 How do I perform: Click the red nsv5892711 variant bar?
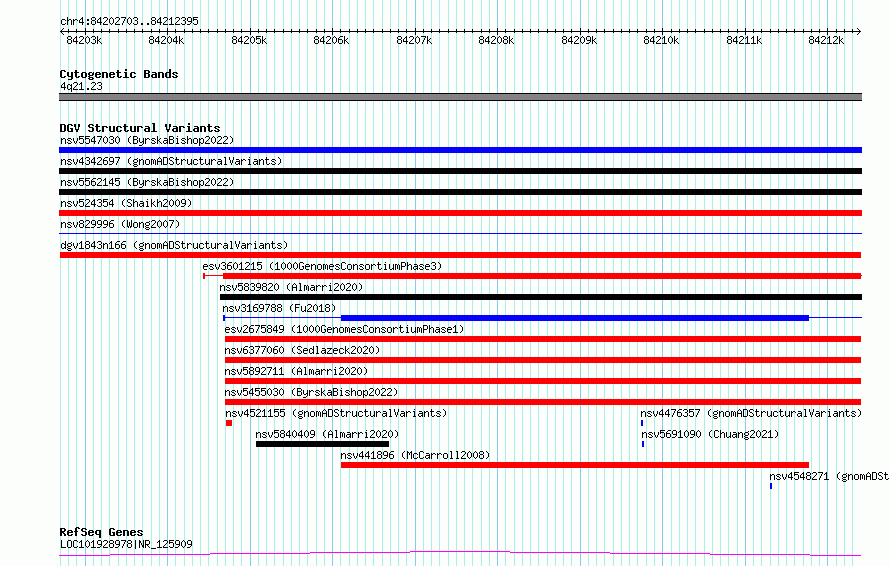coord(543,381)
